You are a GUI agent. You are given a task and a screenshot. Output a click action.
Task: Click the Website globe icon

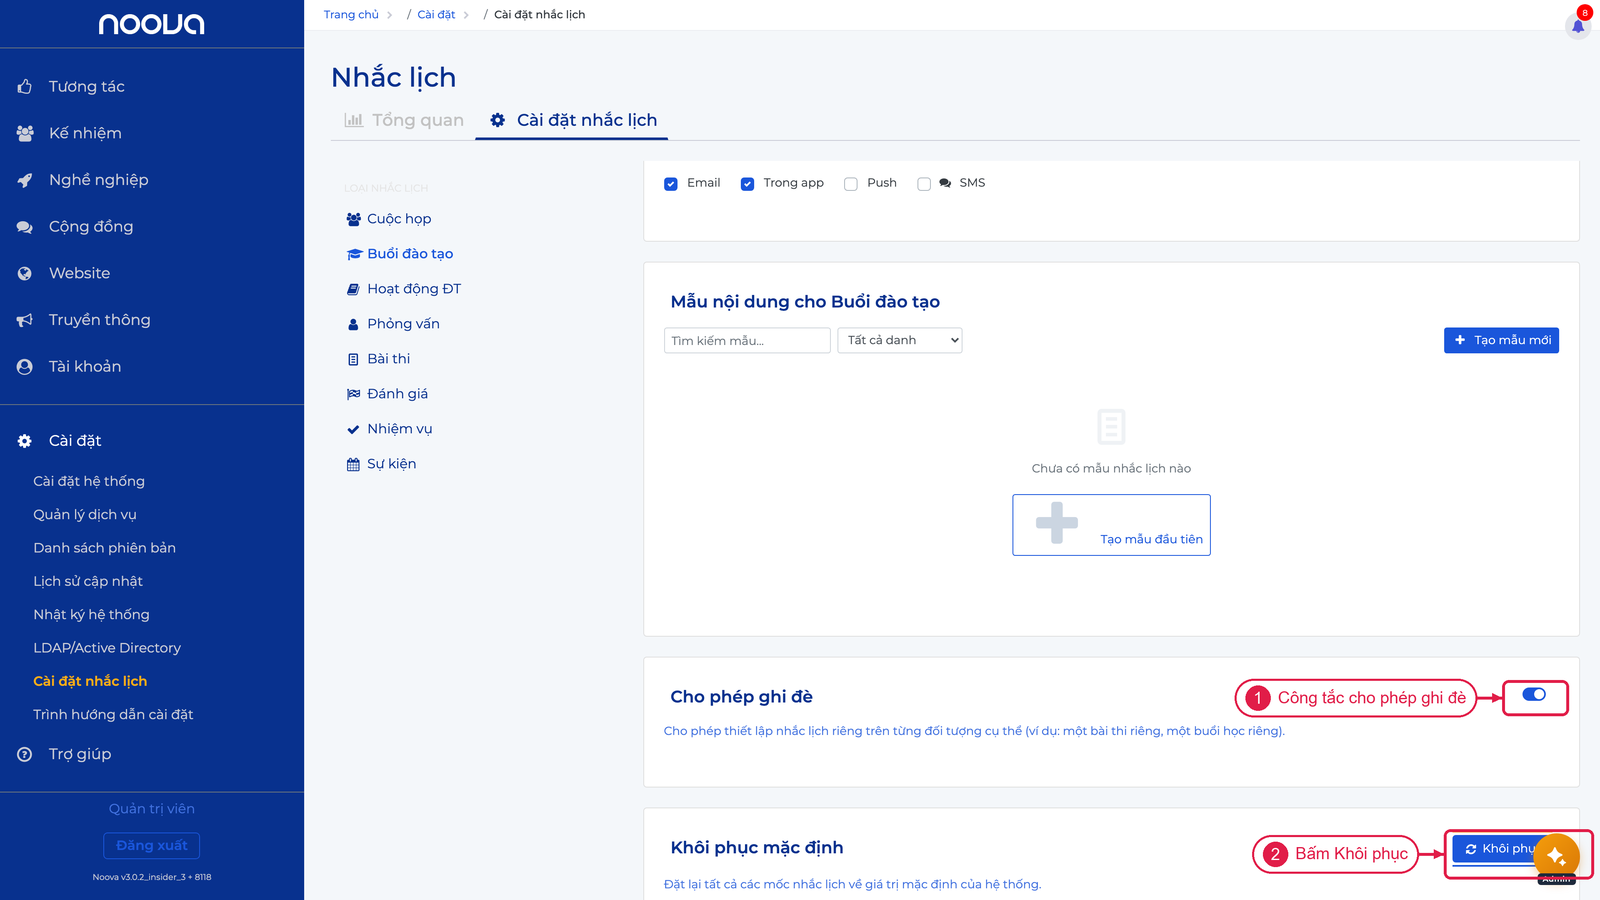[25, 273]
